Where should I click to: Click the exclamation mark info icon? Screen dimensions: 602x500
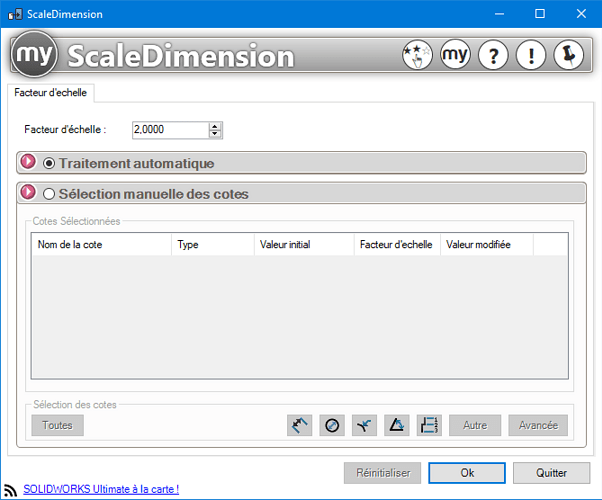pos(531,55)
